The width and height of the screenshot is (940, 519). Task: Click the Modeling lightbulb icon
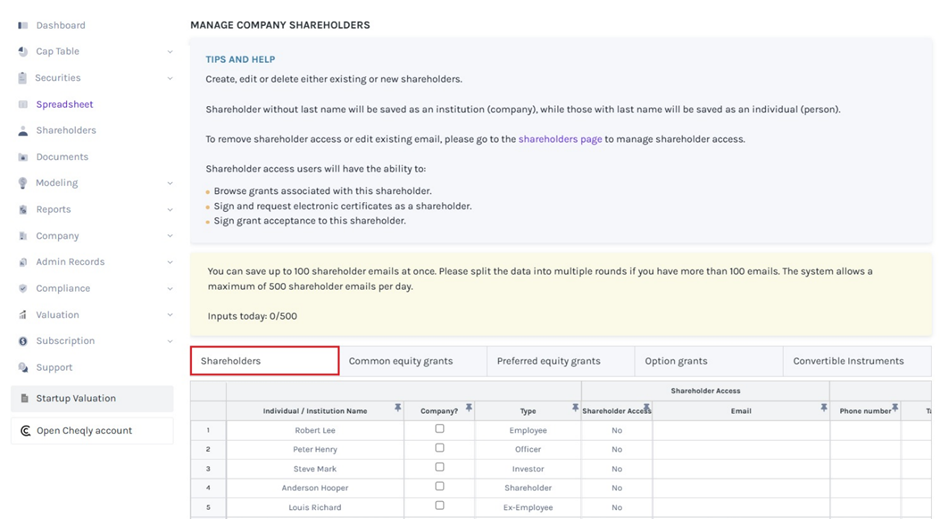click(x=23, y=183)
